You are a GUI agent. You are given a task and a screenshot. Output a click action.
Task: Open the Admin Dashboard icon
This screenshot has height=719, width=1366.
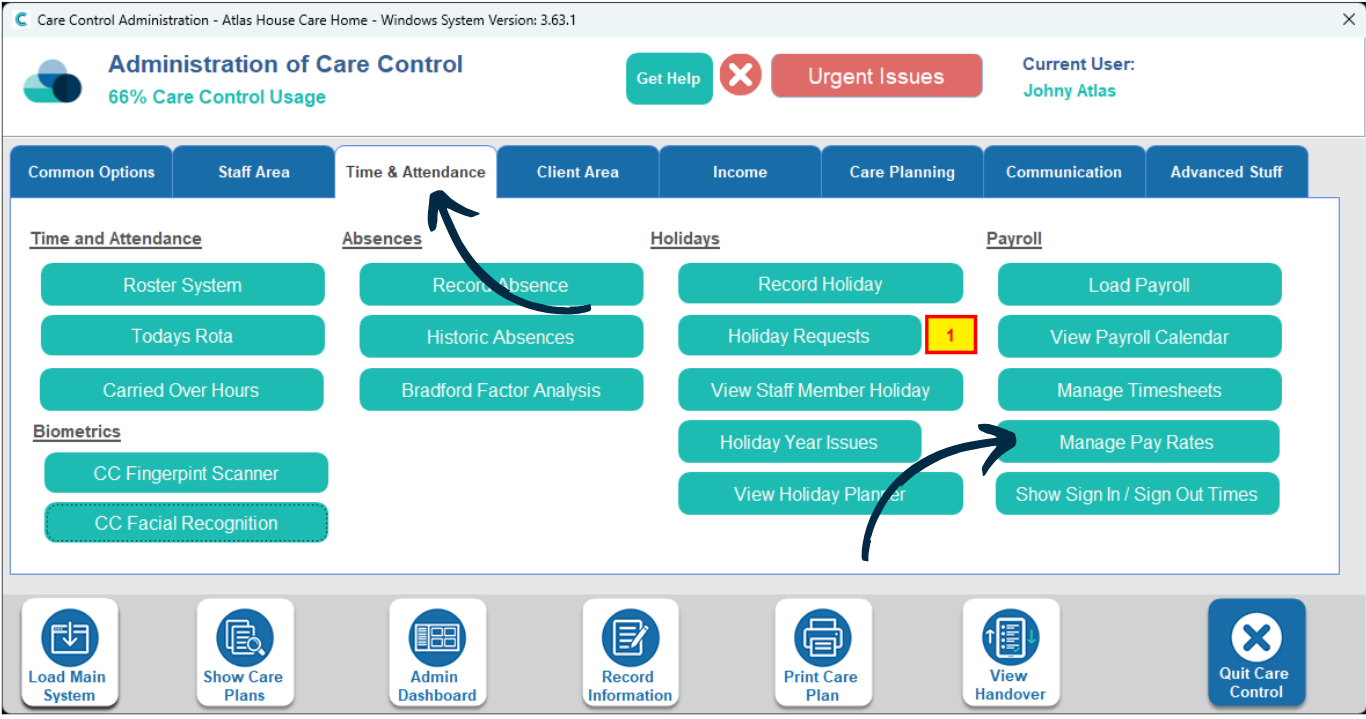tap(437, 654)
